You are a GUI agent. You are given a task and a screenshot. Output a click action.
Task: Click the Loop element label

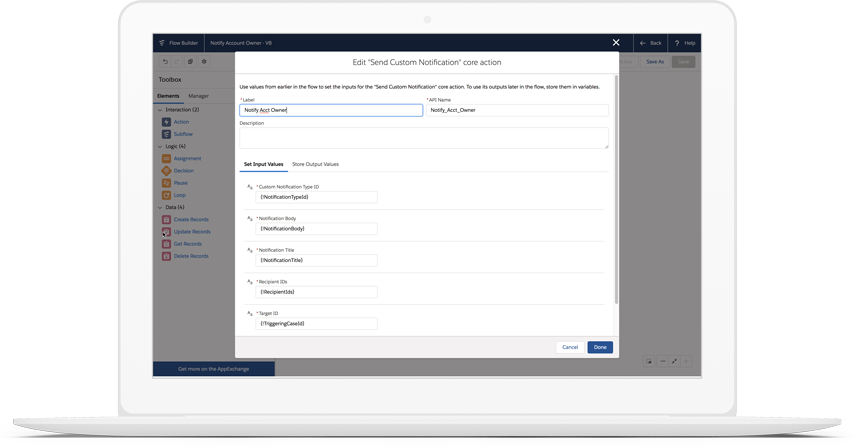[x=180, y=195]
